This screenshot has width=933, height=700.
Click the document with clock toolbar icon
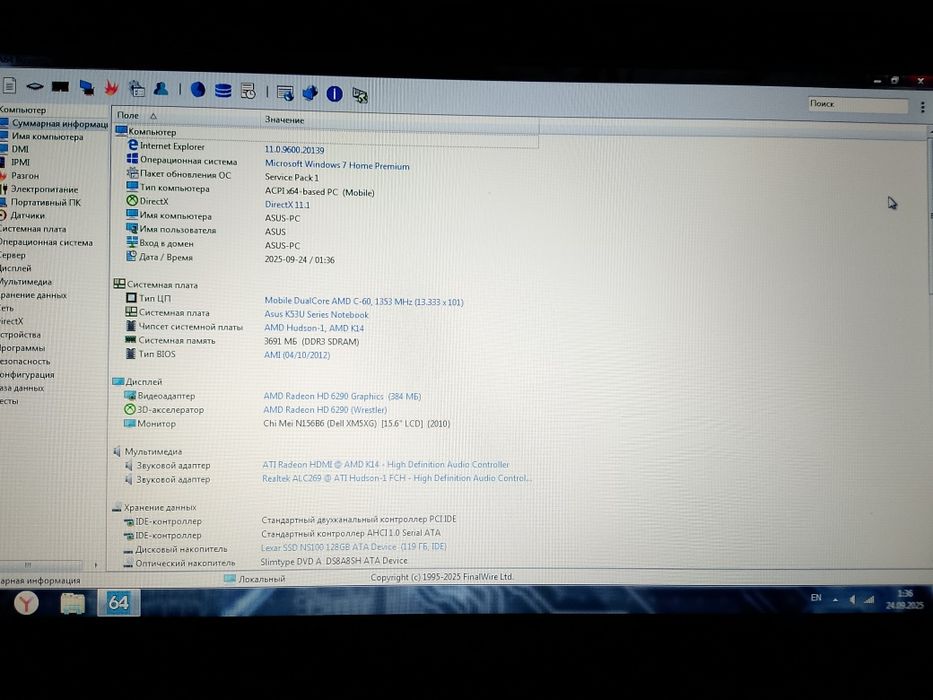coord(248,91)
